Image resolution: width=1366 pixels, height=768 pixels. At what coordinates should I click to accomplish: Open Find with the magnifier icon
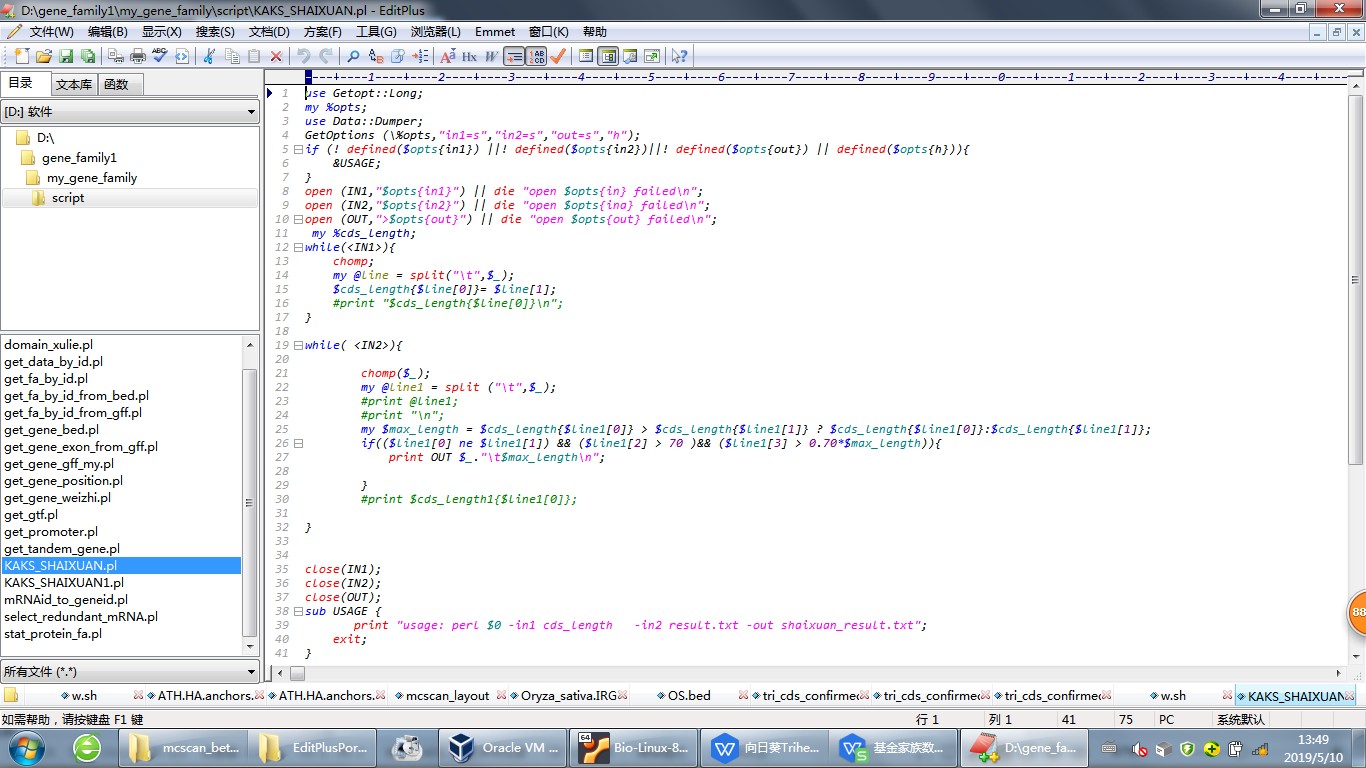coord(353,56)
